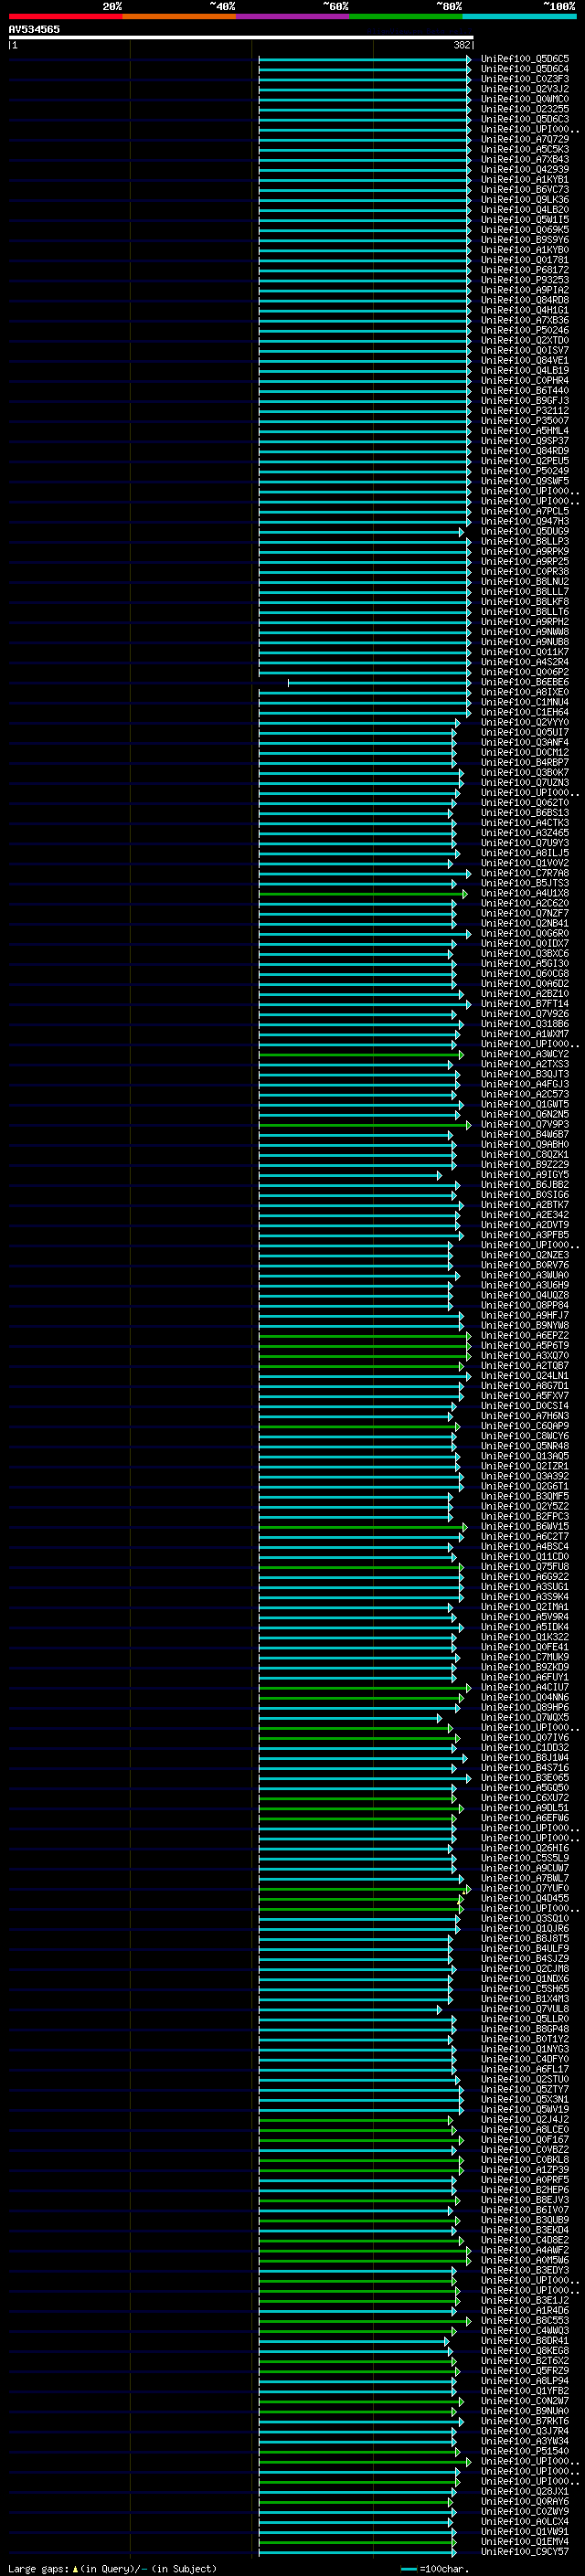Click the purple ~60% identity legend segment
Viewport: 585px width, 2576px height.
[x=292, y=16]
